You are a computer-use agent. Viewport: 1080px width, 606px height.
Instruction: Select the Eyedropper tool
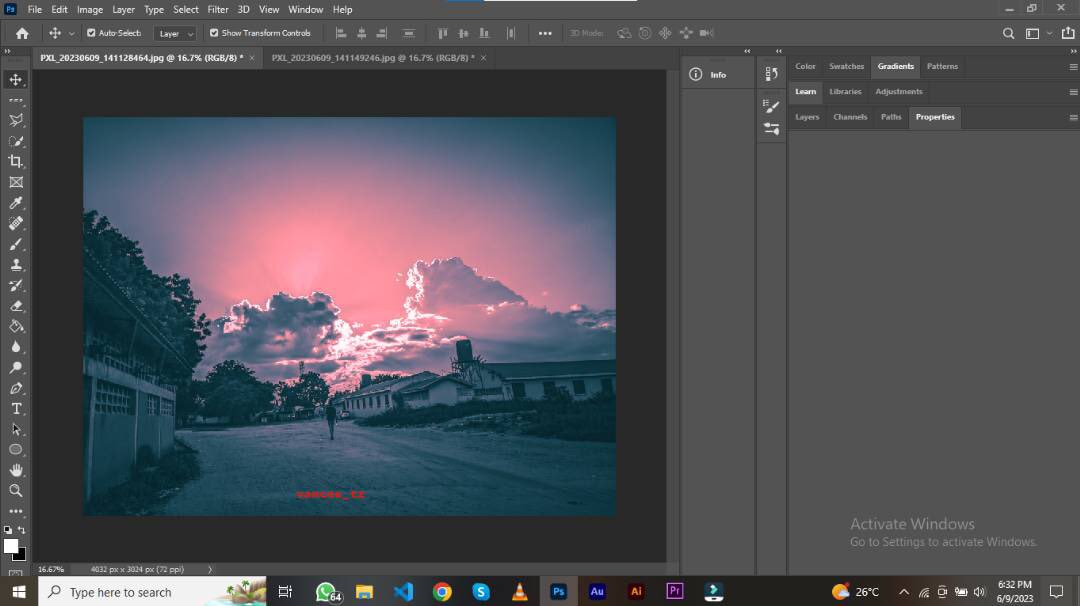click(x=15, y=202)
